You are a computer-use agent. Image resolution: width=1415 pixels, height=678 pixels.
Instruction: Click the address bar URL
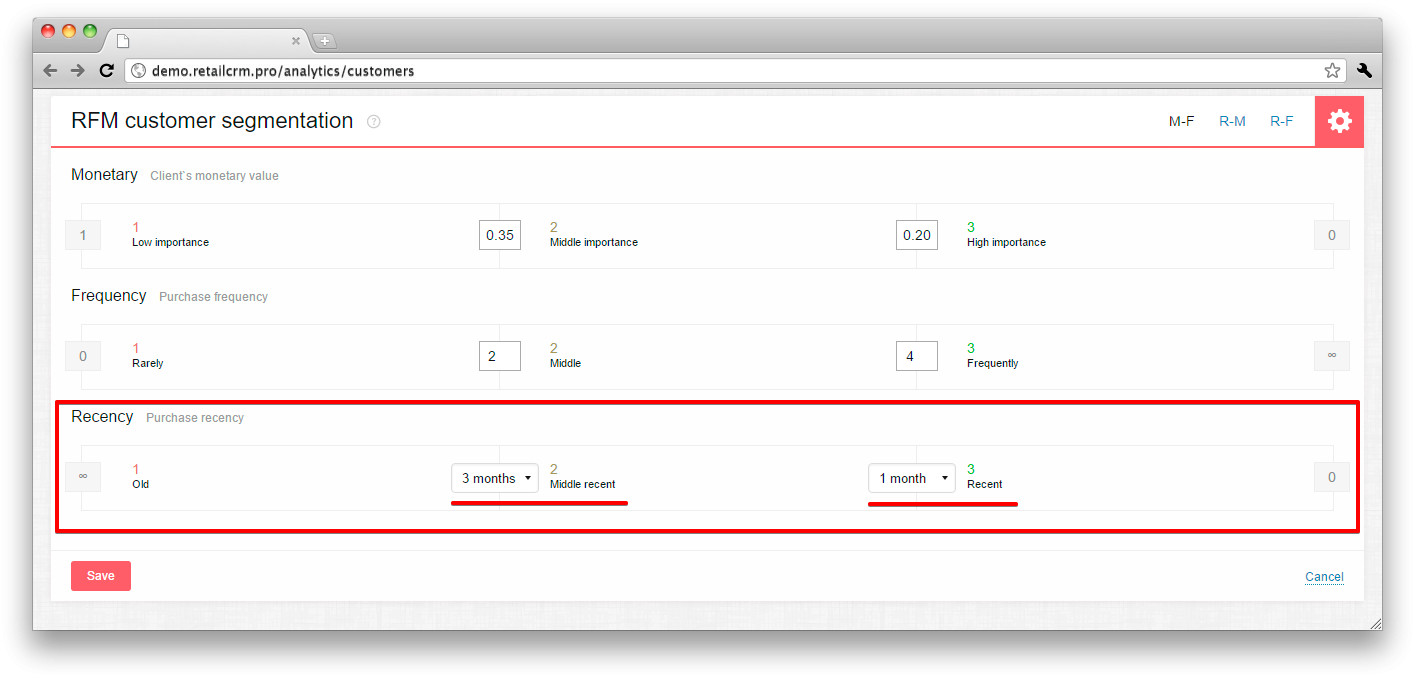click(283, 71)
